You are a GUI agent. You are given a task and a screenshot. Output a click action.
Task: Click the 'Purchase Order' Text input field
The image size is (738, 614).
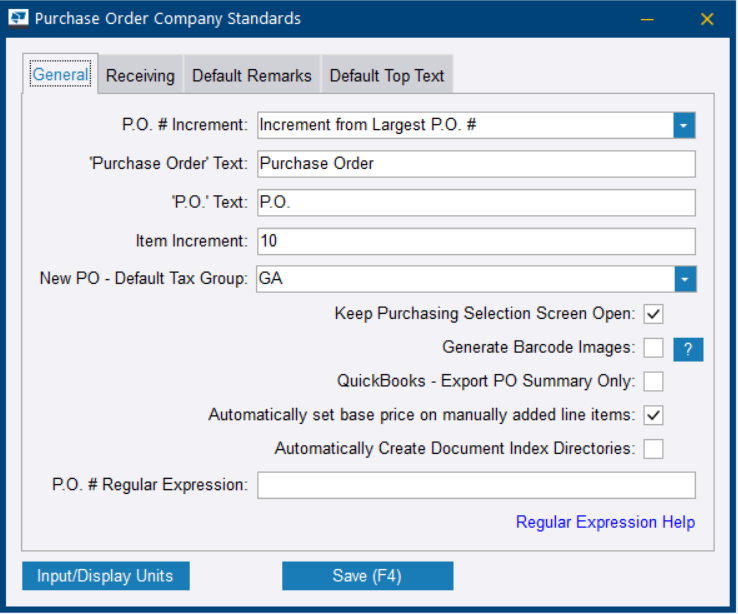476,164
